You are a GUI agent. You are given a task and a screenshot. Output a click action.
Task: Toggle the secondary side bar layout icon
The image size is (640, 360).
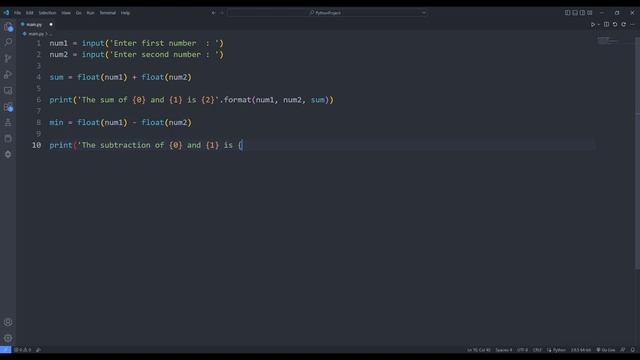(582, 13)
